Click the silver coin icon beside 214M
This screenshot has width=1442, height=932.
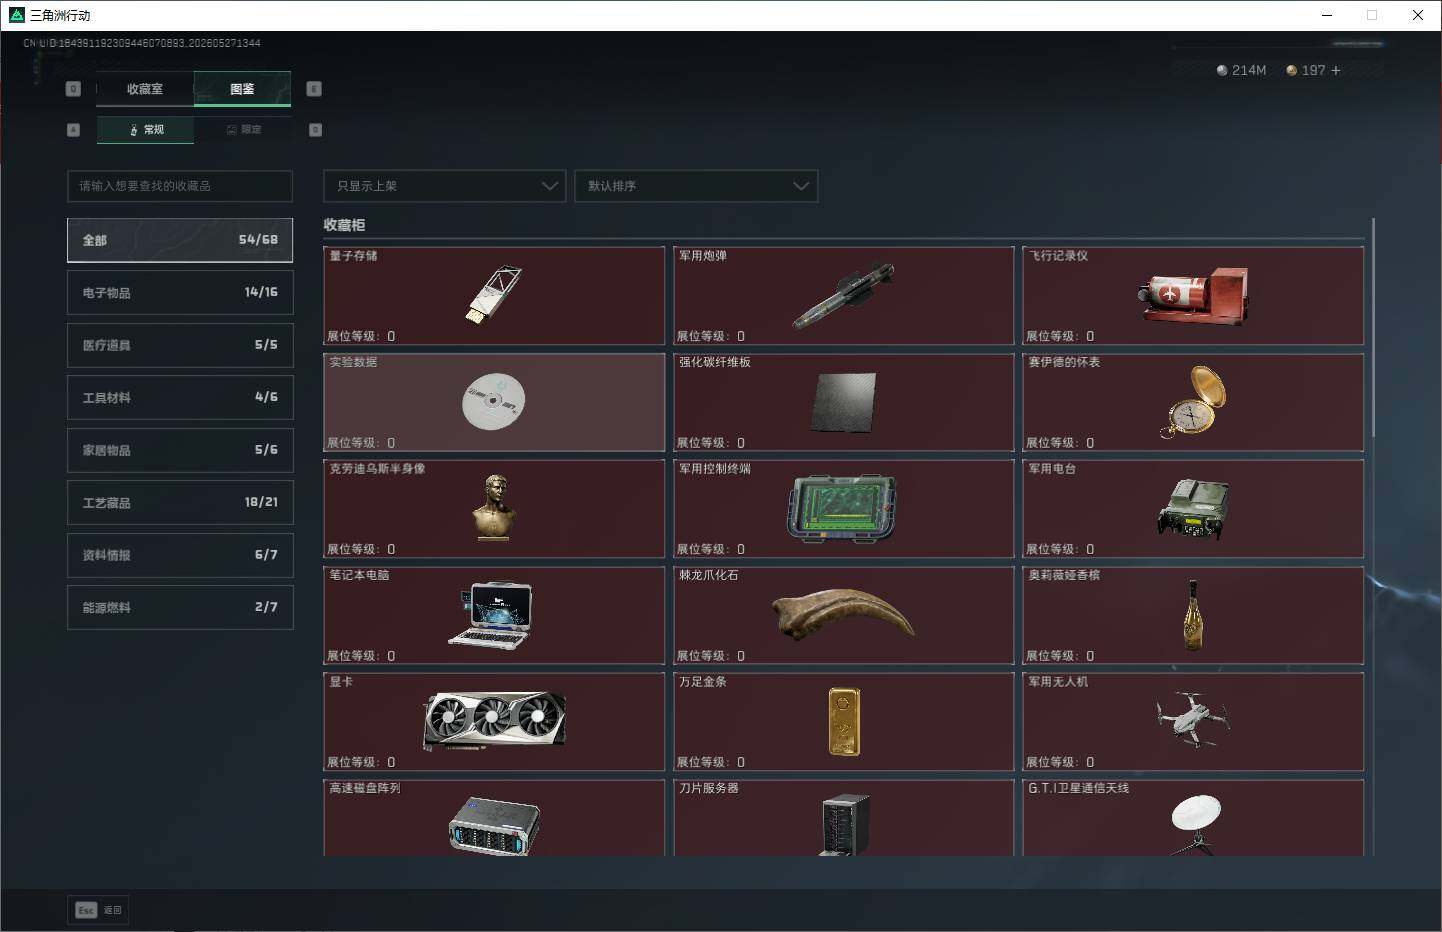pyautogui.click(x=1221, y=70)
